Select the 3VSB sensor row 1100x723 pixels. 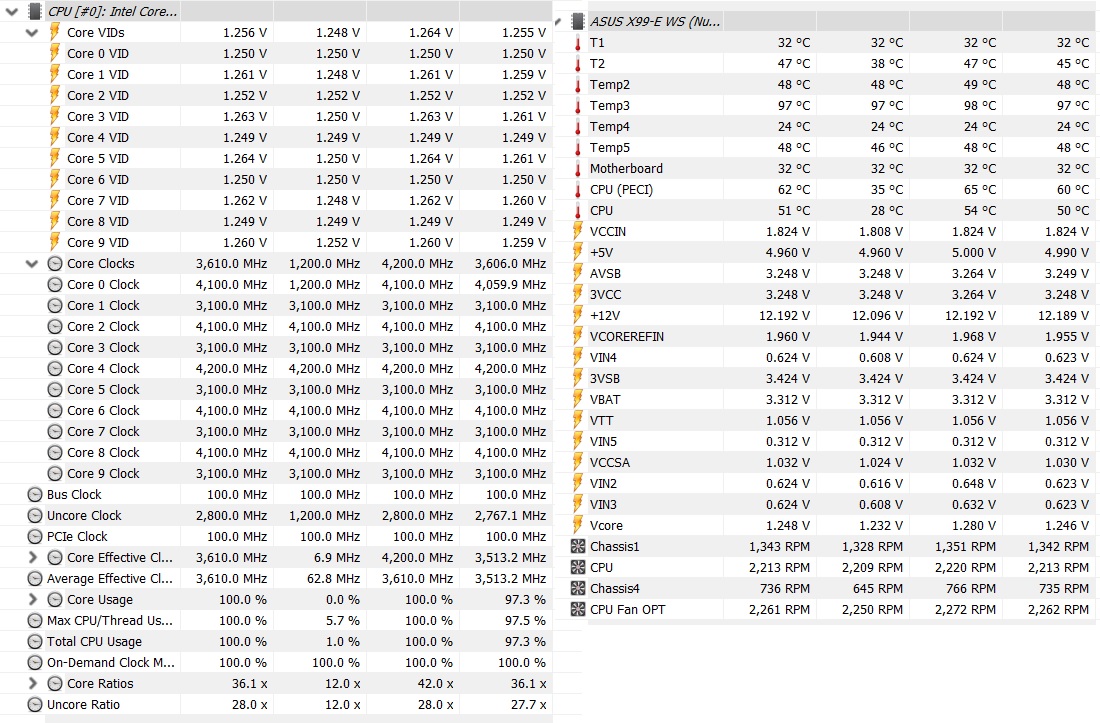coord(833,379)
